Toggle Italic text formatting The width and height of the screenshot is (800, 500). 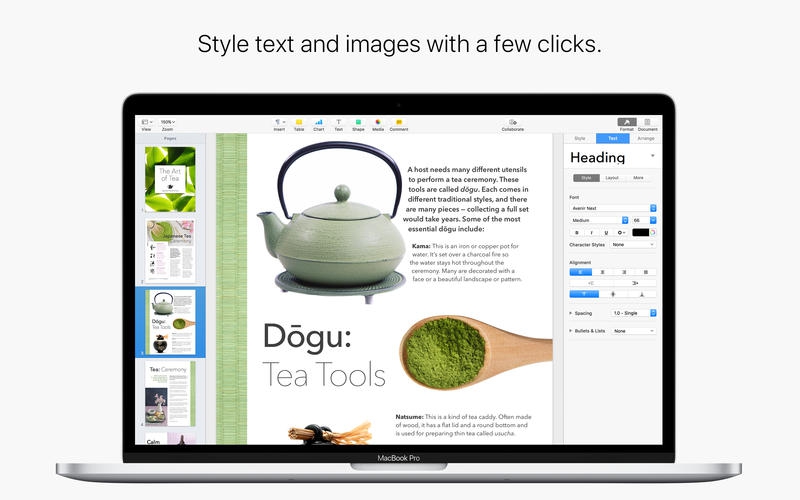pyautogui.click(x=591, y=233)
